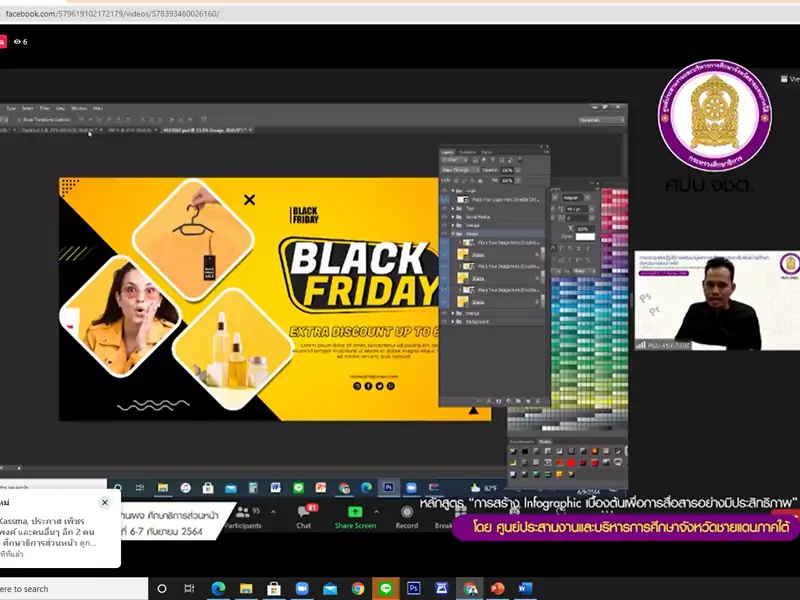The image size is (800, 600).
Task: Open Essentials workspace dropdown
Action: point(602,120)
